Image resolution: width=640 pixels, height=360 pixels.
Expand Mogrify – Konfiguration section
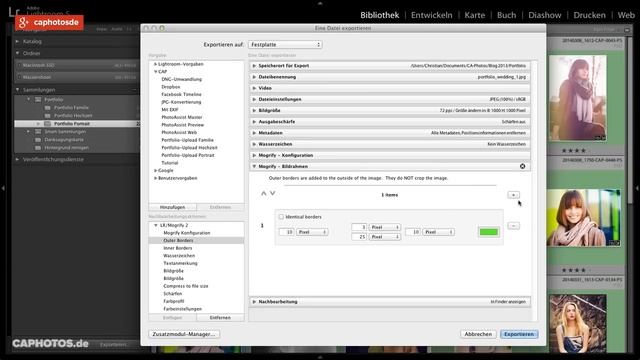click(254, 156)
